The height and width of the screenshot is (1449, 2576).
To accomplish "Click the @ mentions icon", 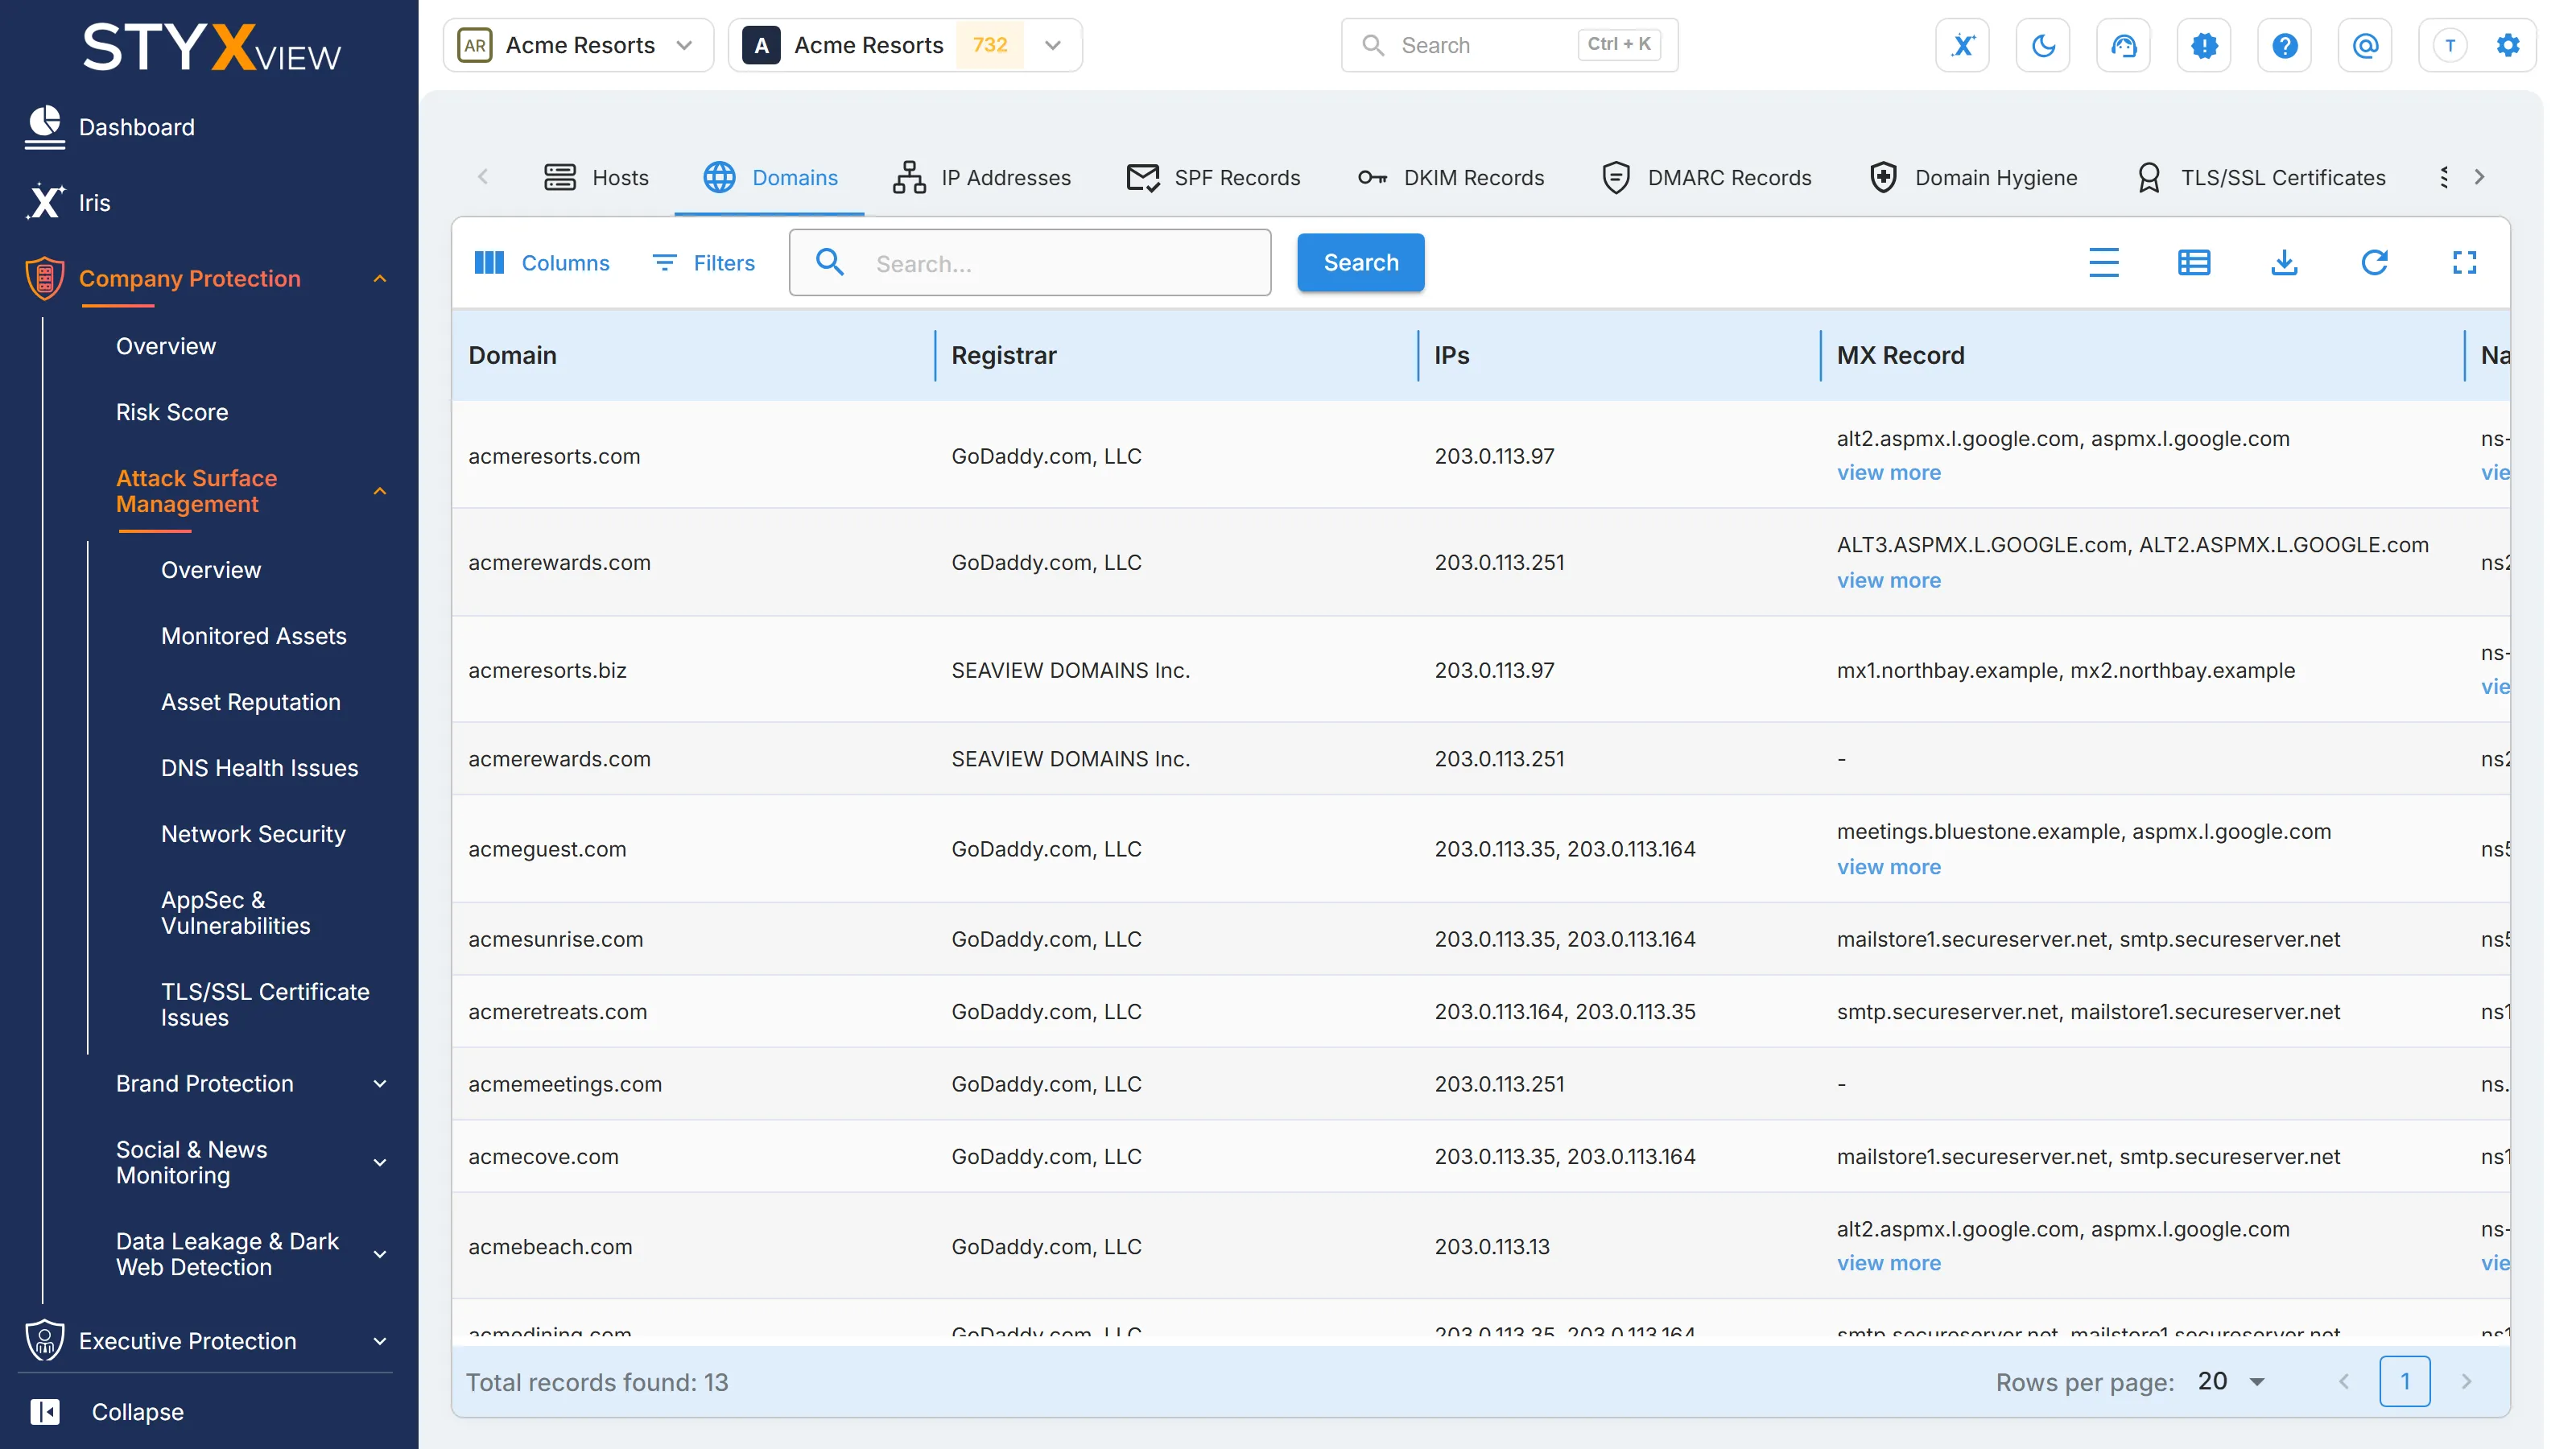I will (x=2365, y=45).
